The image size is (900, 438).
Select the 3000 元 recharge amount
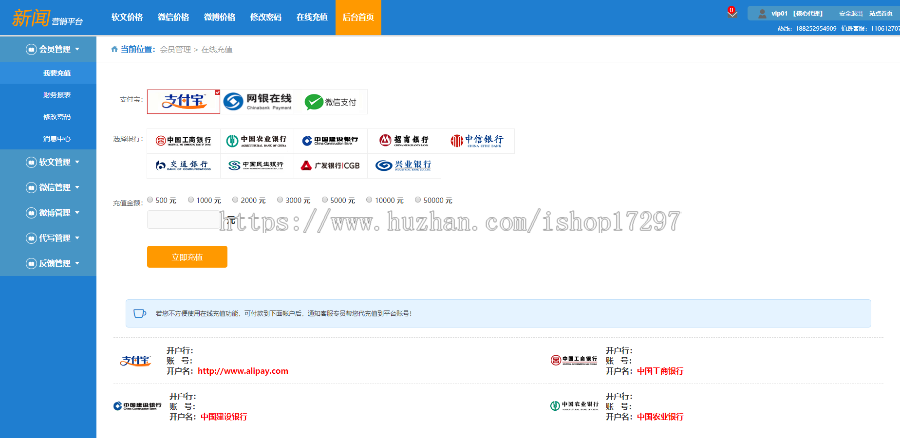[x=280, y=200]
